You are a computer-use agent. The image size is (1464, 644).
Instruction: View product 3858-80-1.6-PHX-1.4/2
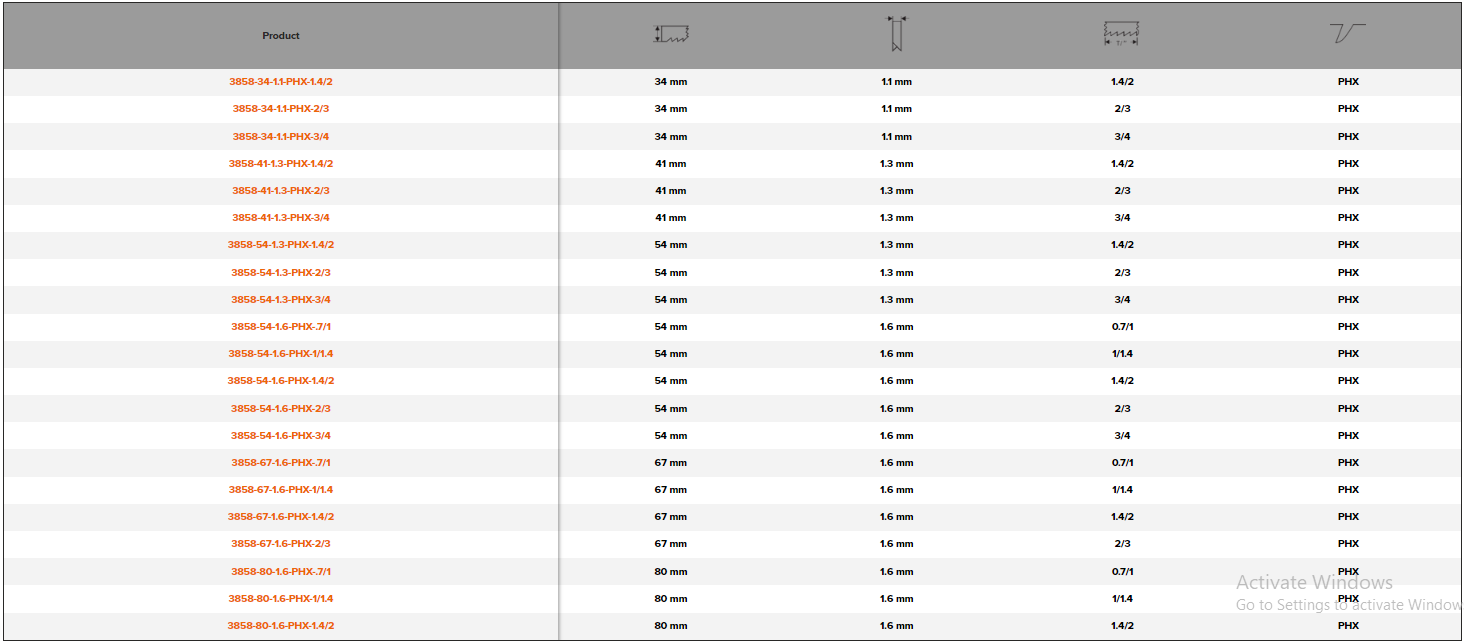pos(281,626)
